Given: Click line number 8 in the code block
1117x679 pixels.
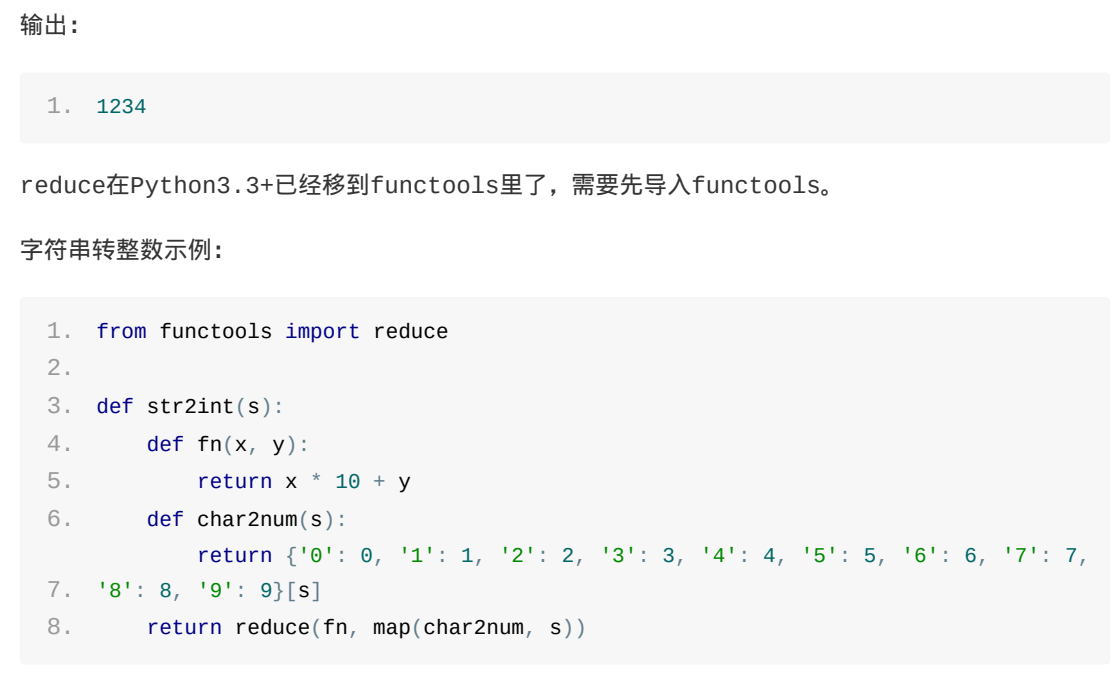Looking at the screenshot, I should (x=59, y=627).
